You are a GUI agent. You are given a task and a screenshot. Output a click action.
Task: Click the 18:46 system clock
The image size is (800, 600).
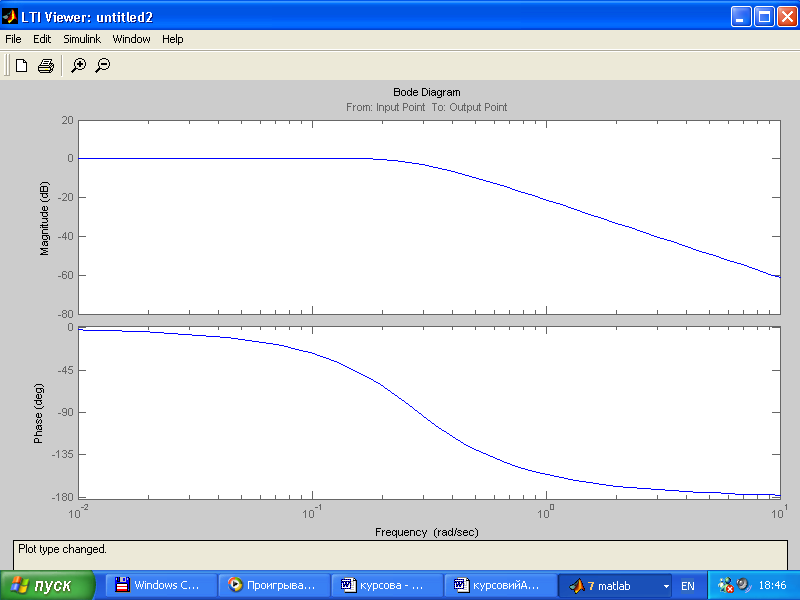pos(772,585)
